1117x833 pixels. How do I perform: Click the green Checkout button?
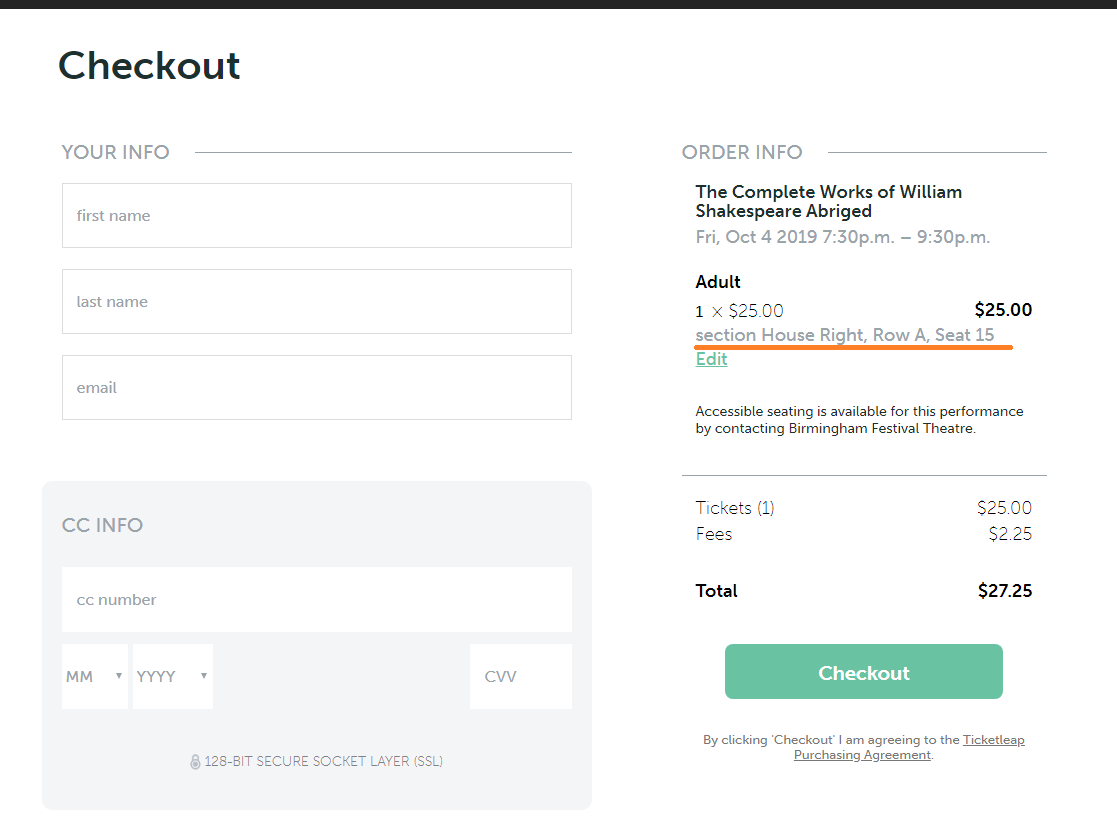point(863,672)
